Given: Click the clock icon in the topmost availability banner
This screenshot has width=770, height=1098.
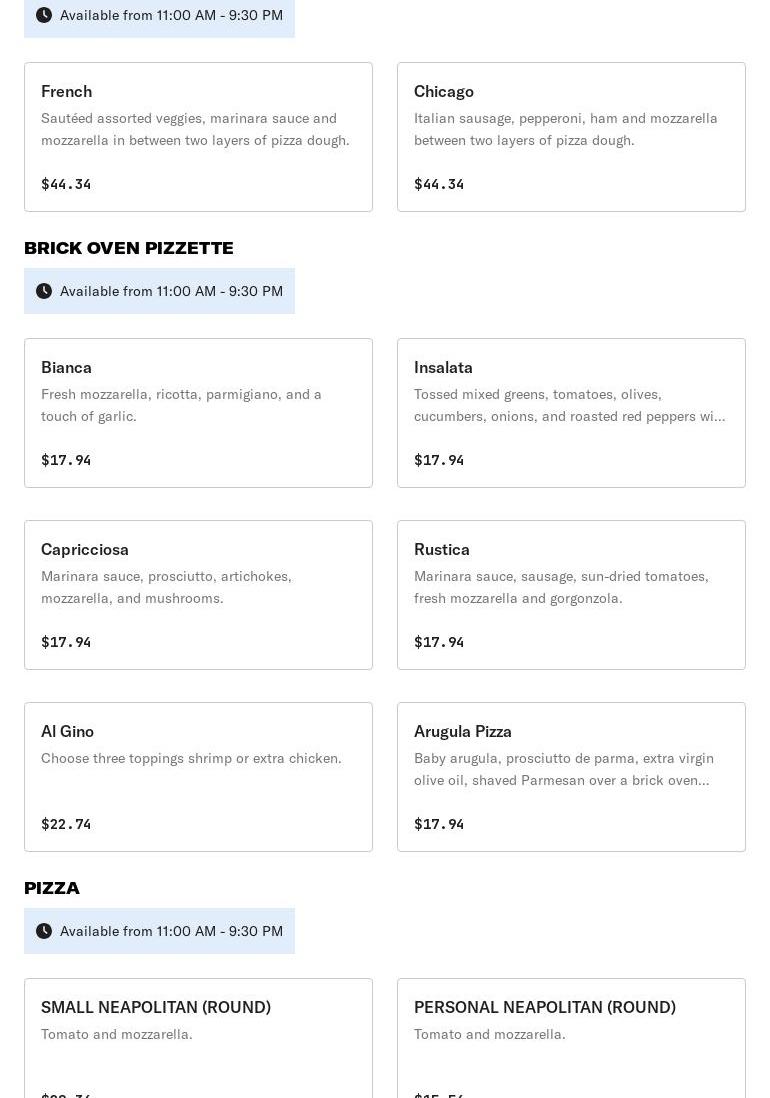Looking at the screenshot, I should click(44, 15).
